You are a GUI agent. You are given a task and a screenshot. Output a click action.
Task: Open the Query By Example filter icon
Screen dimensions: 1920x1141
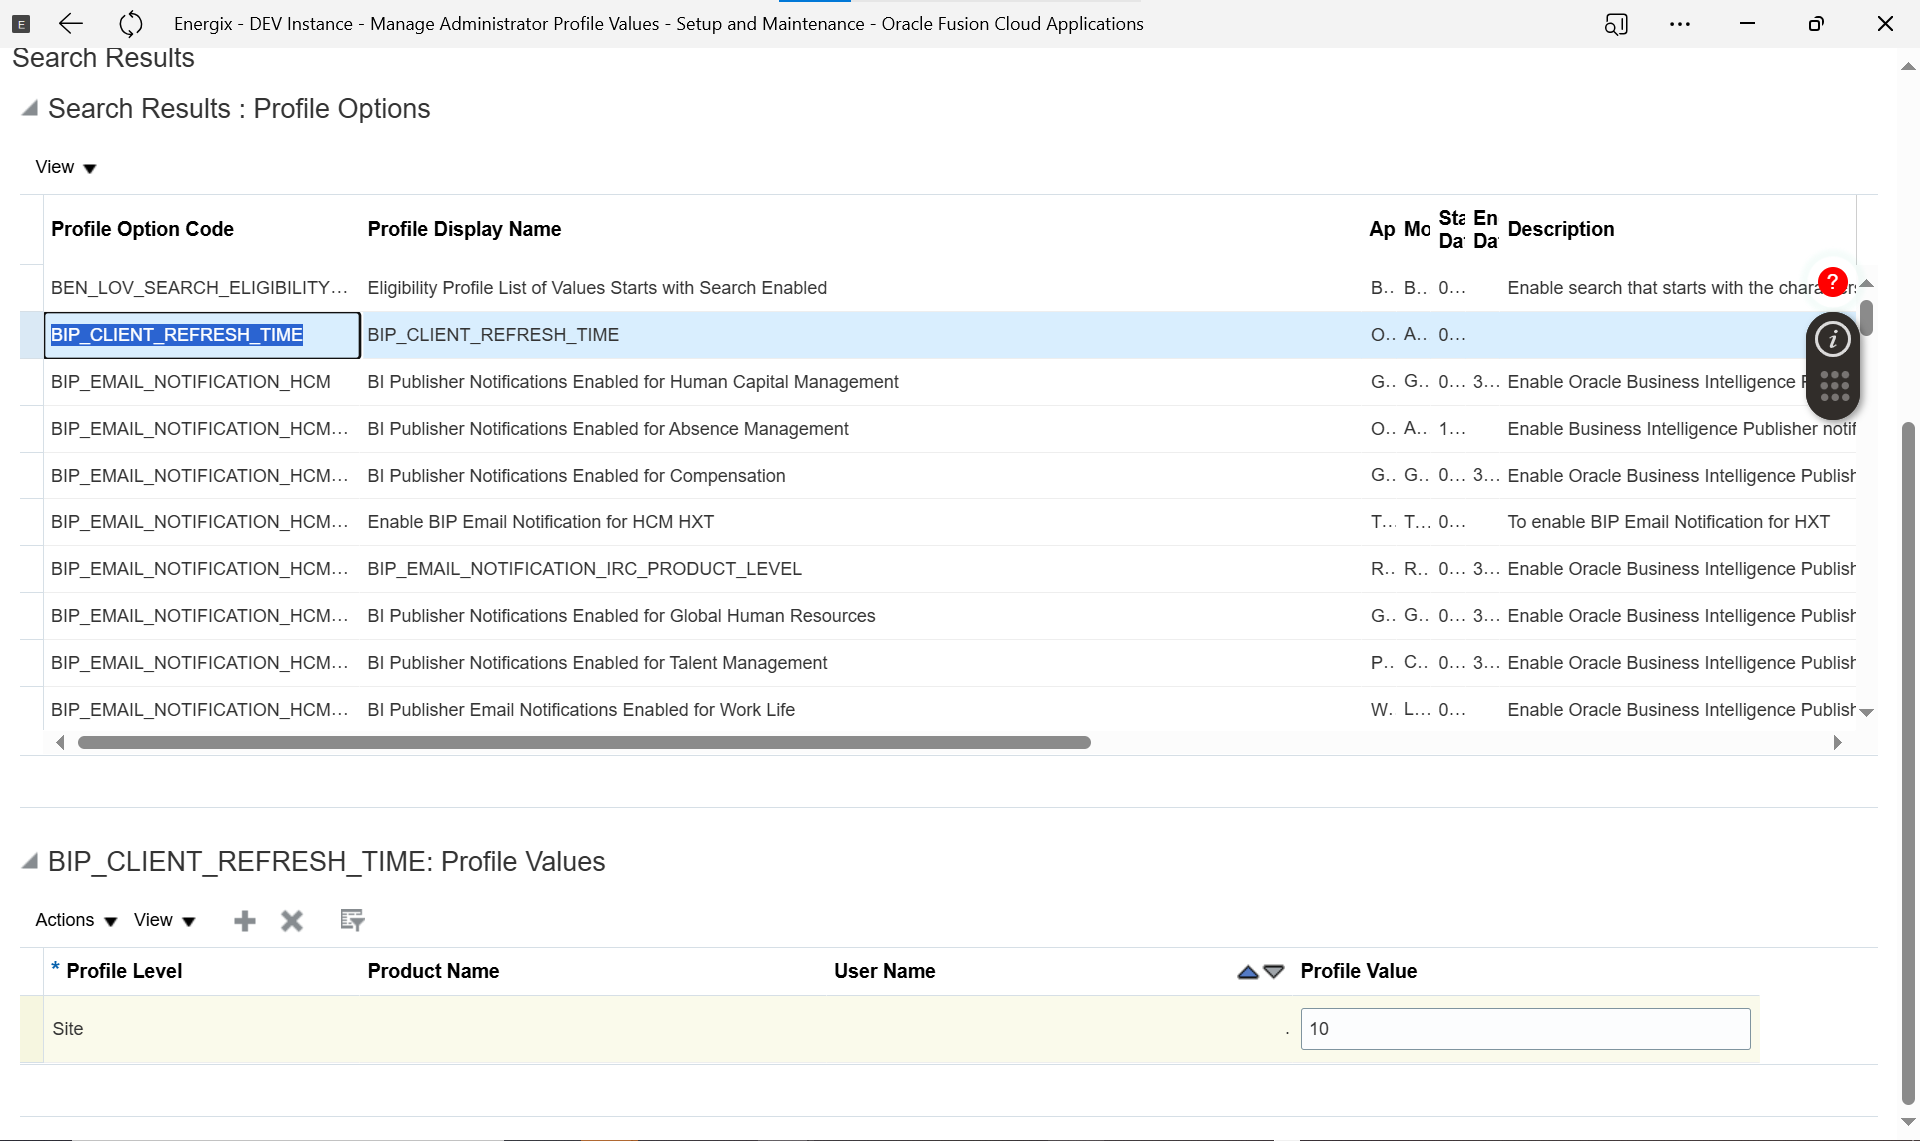pyautogui.click(x=352, y=920)
